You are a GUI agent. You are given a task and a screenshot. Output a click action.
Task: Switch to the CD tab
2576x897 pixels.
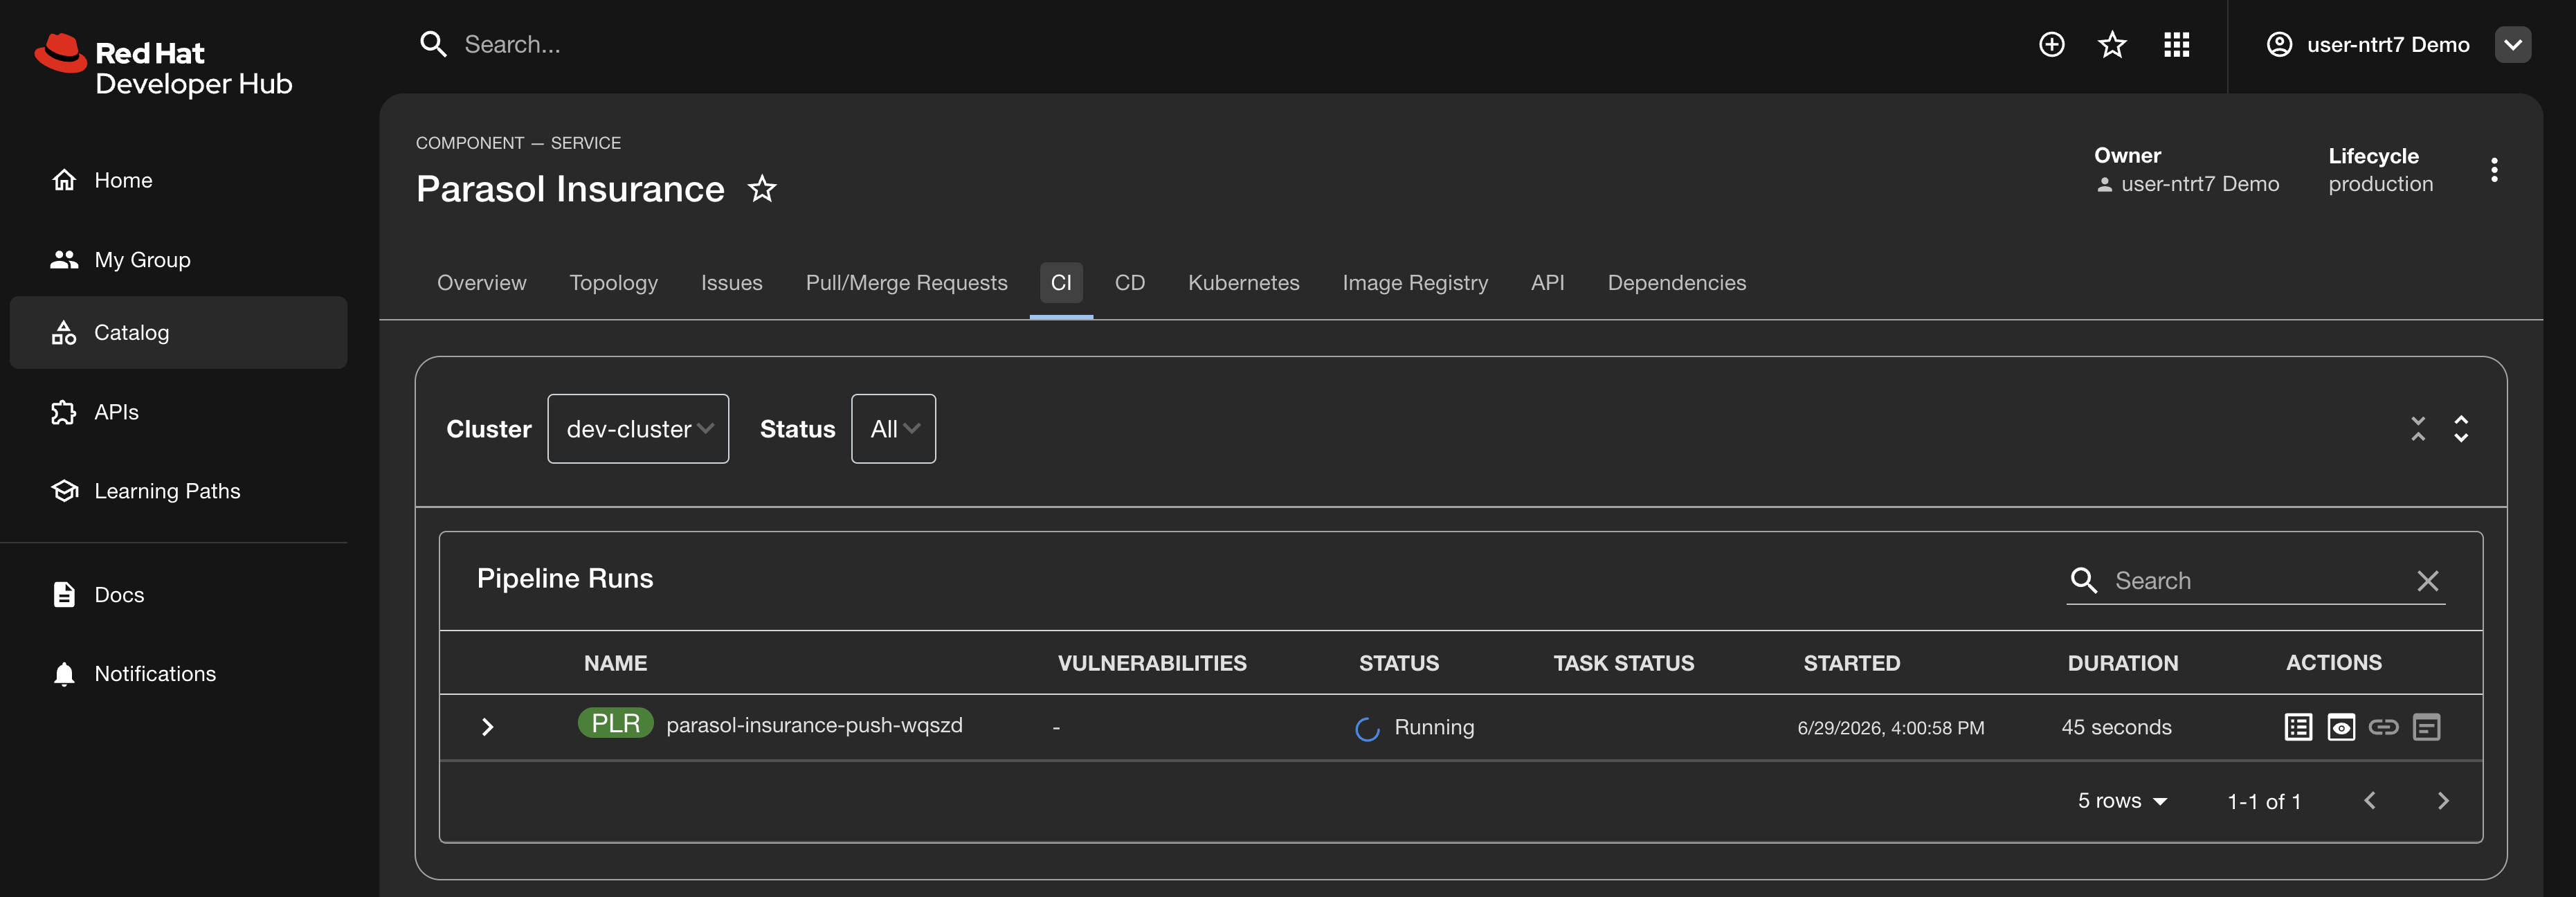tap(1129, 283)
